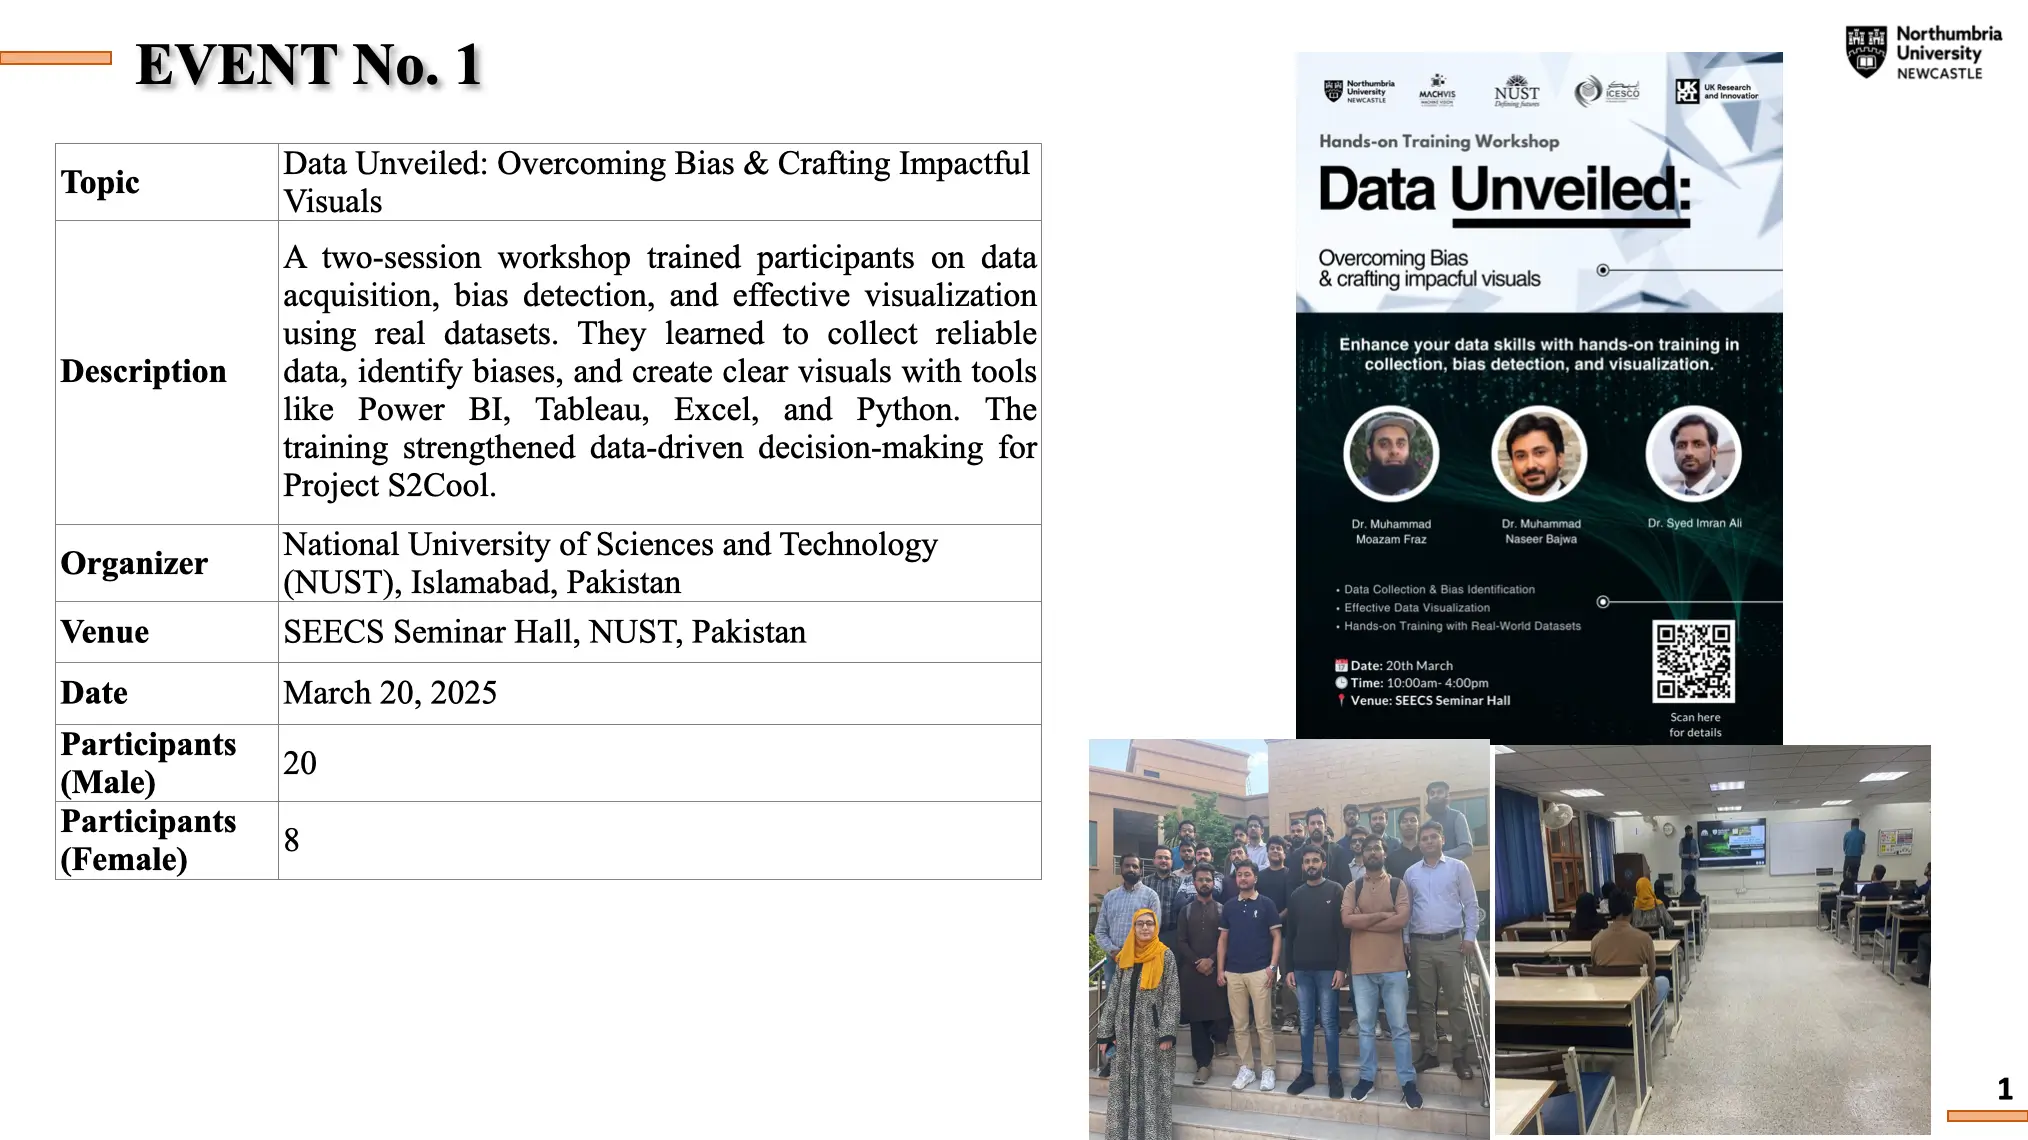Screen dimensions: 2028x1140
Task: Click the MACHVIS logo on poster
Action: click(1437, 89)
